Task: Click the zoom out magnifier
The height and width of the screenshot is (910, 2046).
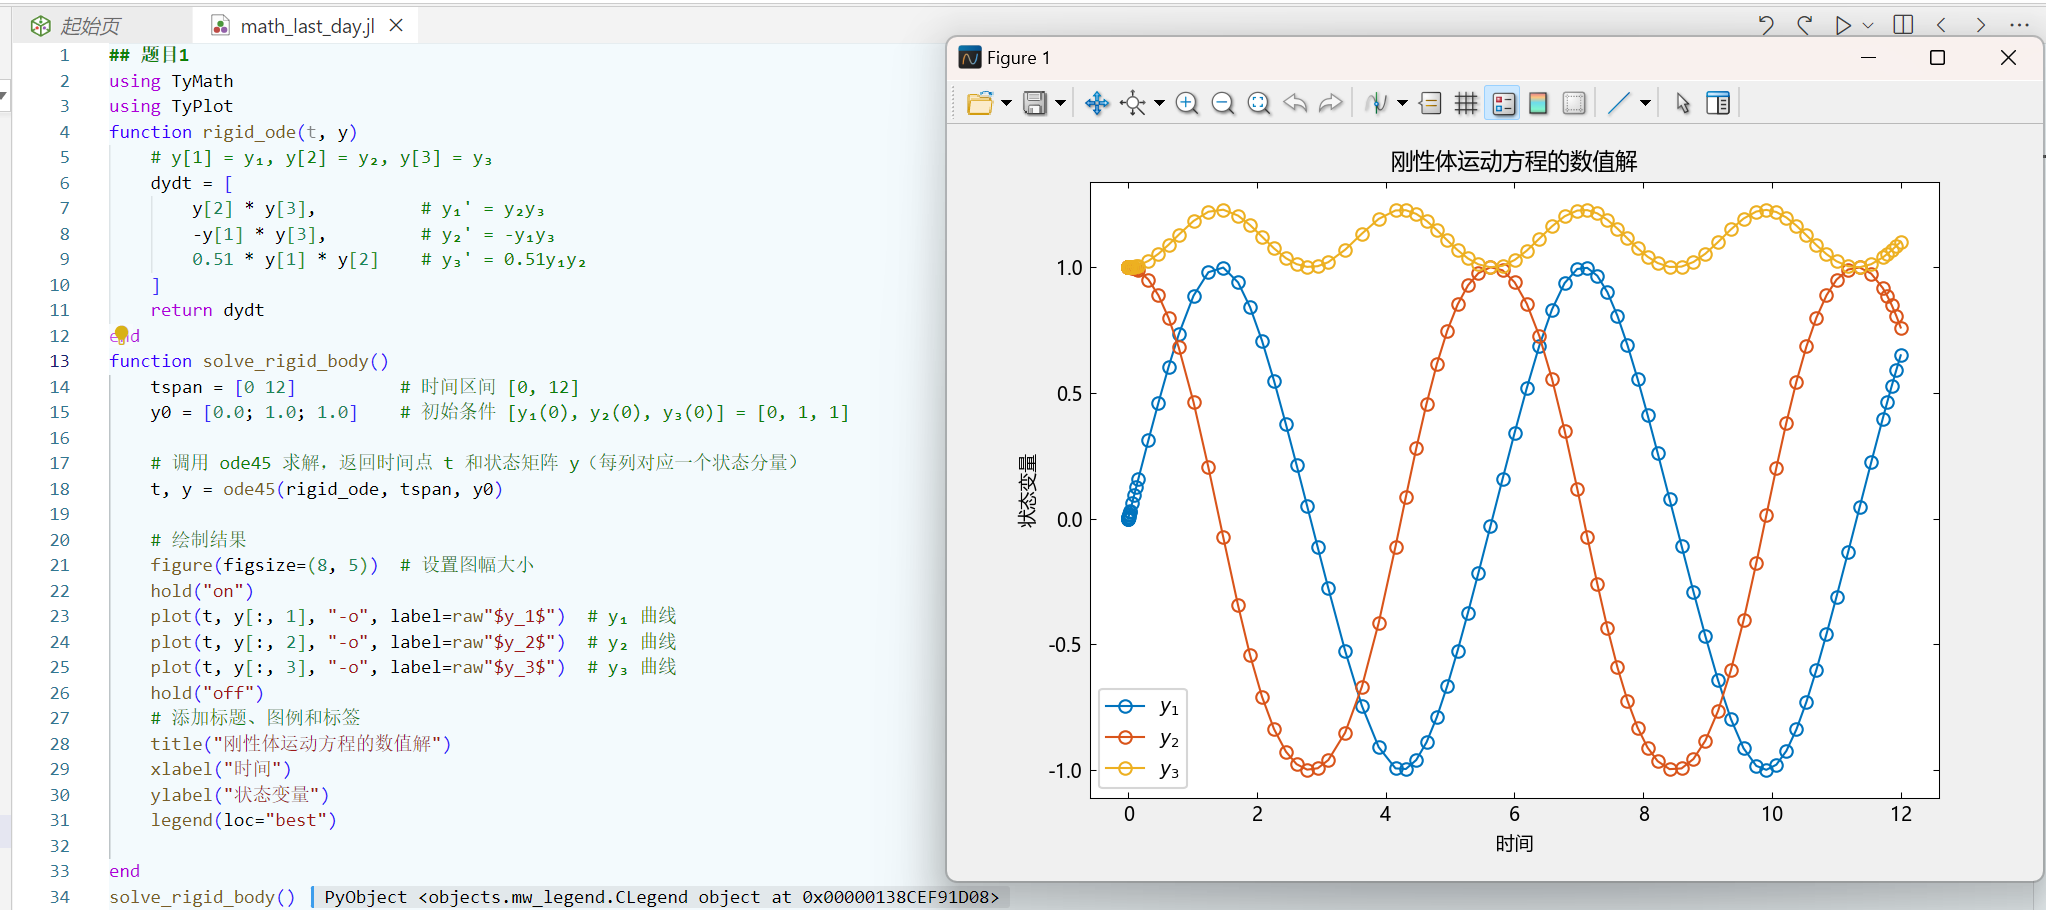Action: coord(1223,103)
